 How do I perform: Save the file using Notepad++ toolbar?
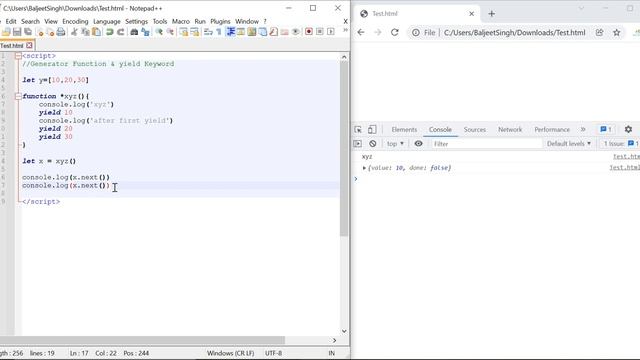(17, 32)
